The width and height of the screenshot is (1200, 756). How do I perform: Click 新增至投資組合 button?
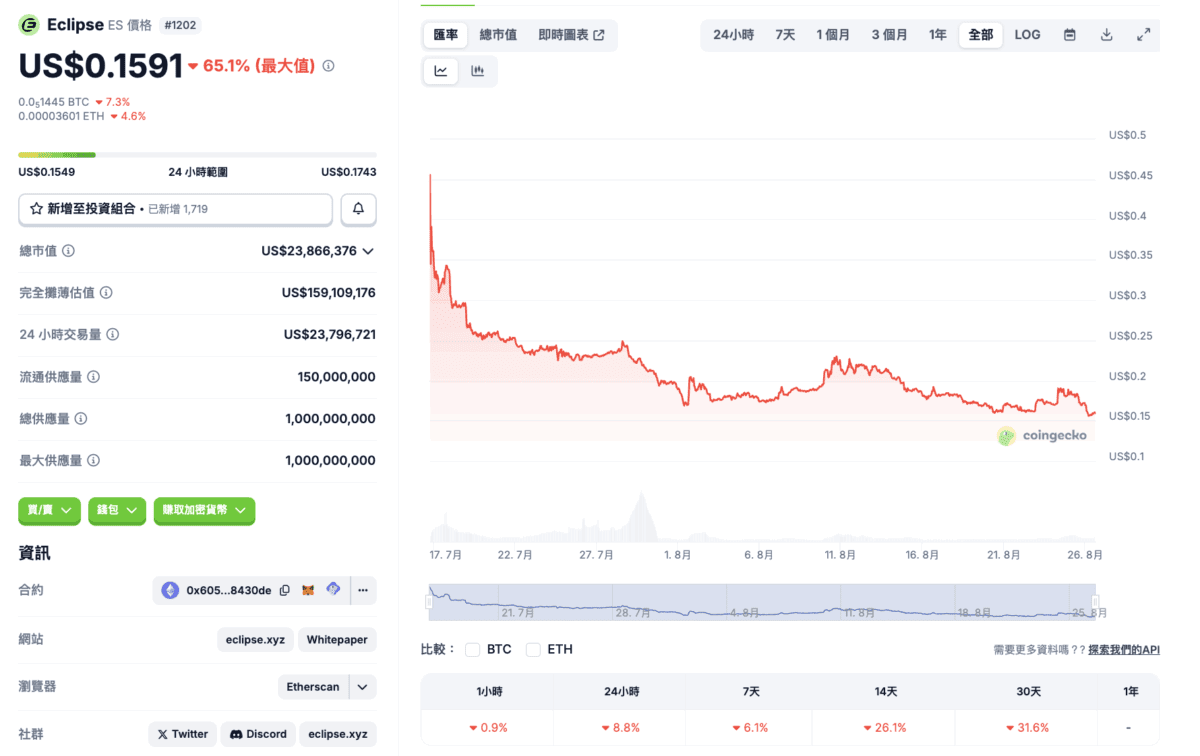point(176,209)
